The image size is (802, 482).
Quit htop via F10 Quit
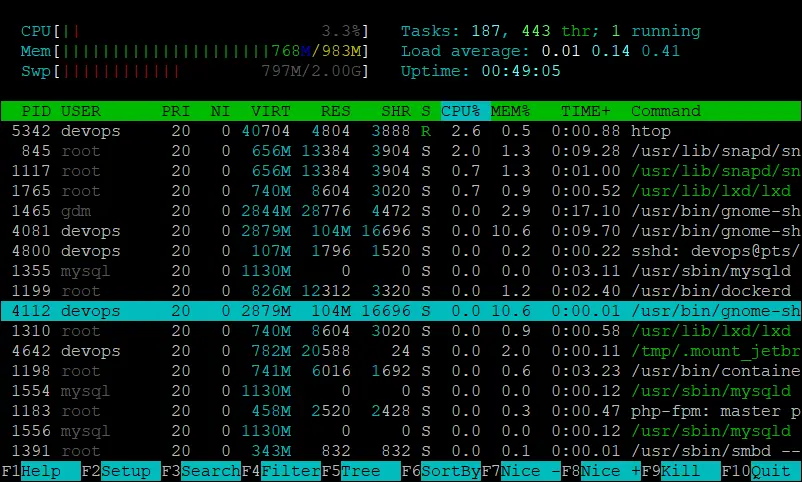pyautogui.click(x=761, y=471)
